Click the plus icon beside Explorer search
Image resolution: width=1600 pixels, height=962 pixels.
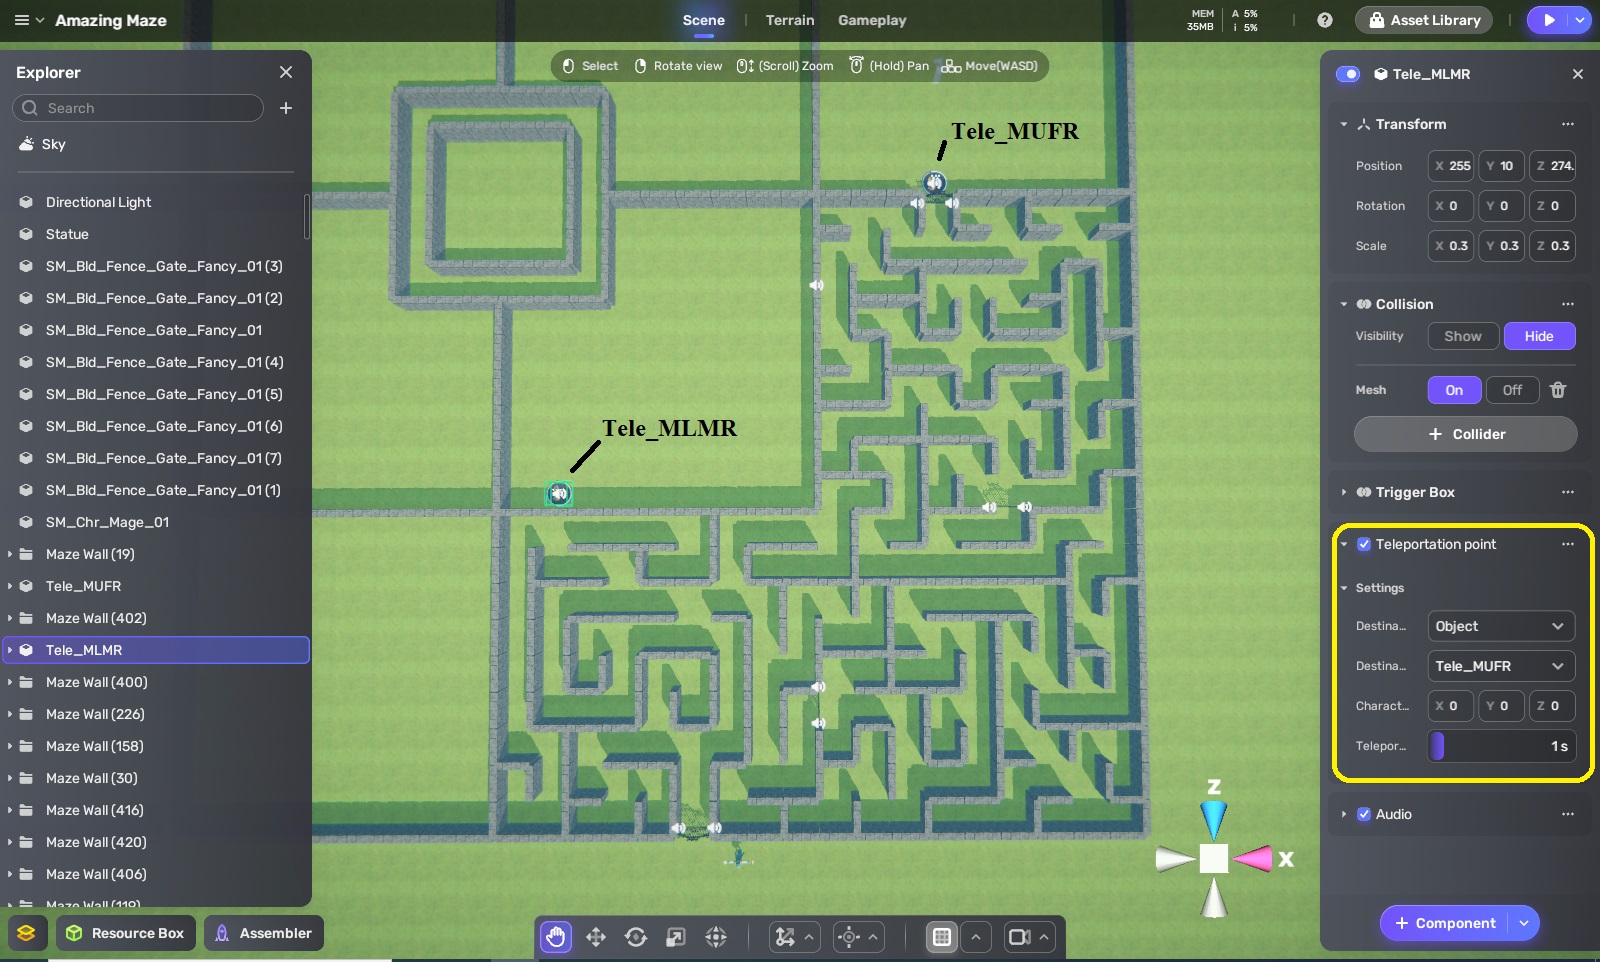tap(286, 108)
